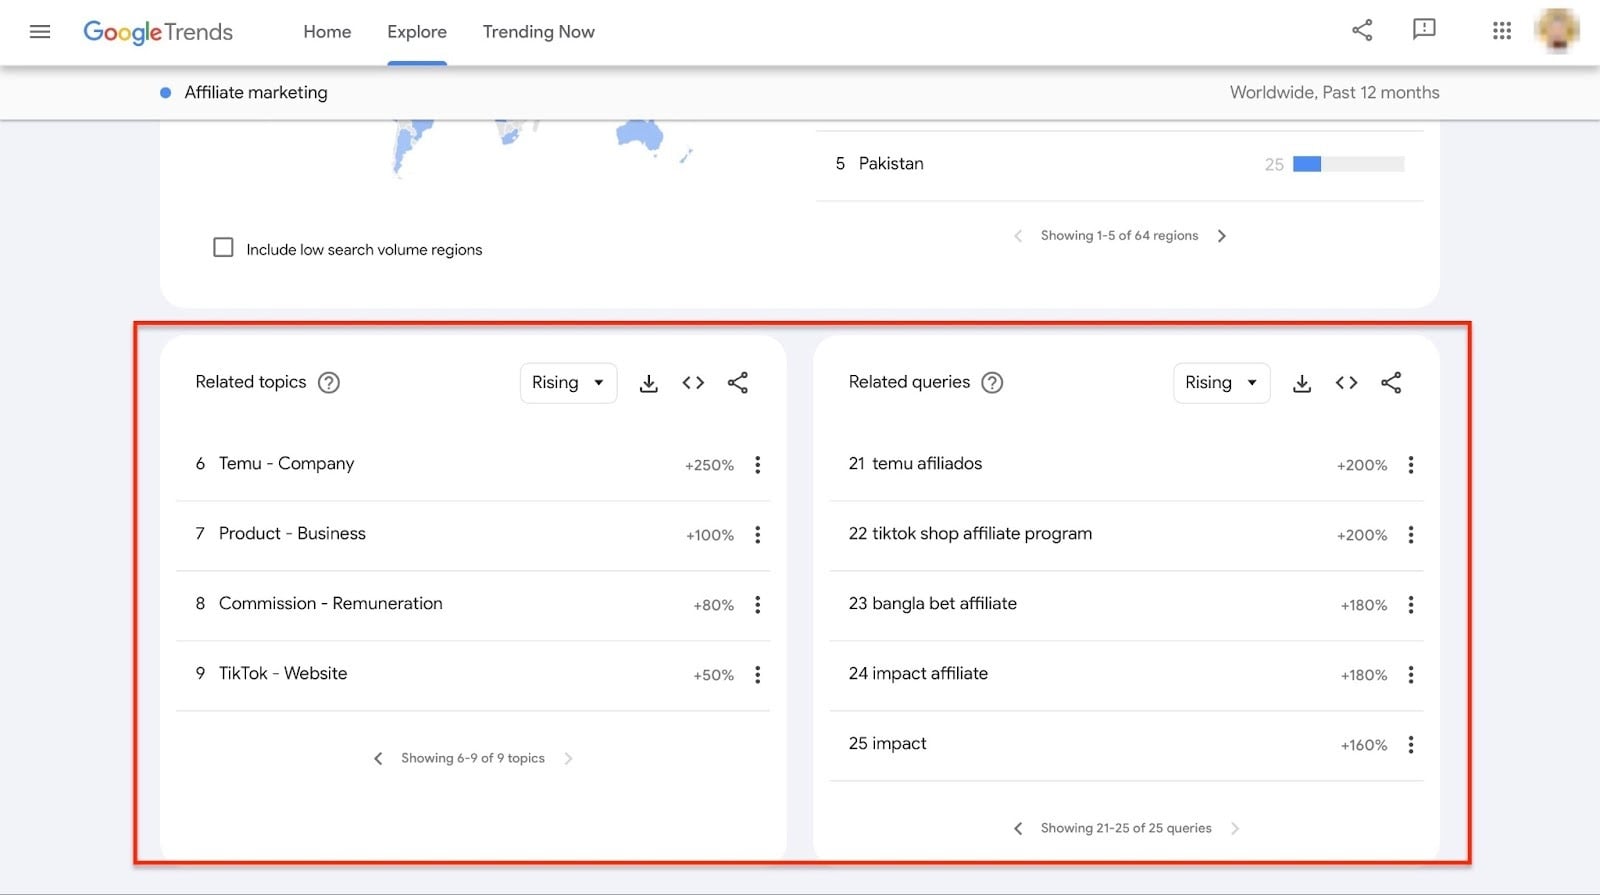Download Related queries CSV
This screenshot has height=895, width=1600.
pos(1302,383)
